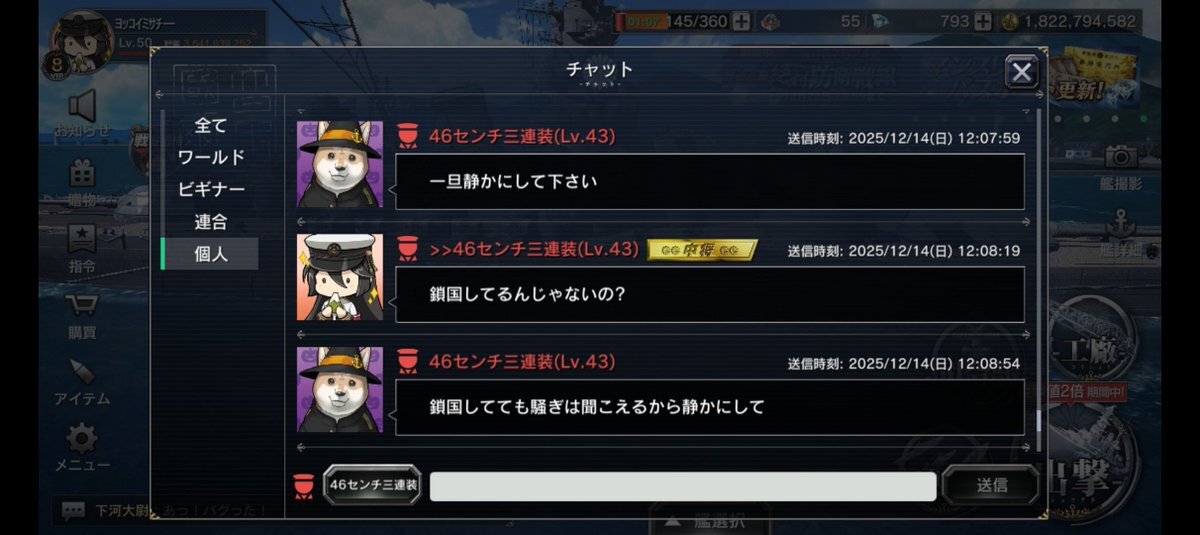Click the 46センチ三連装 recipient button
This screenshot has height=535, width=1200.
click(x=372, y=485)
